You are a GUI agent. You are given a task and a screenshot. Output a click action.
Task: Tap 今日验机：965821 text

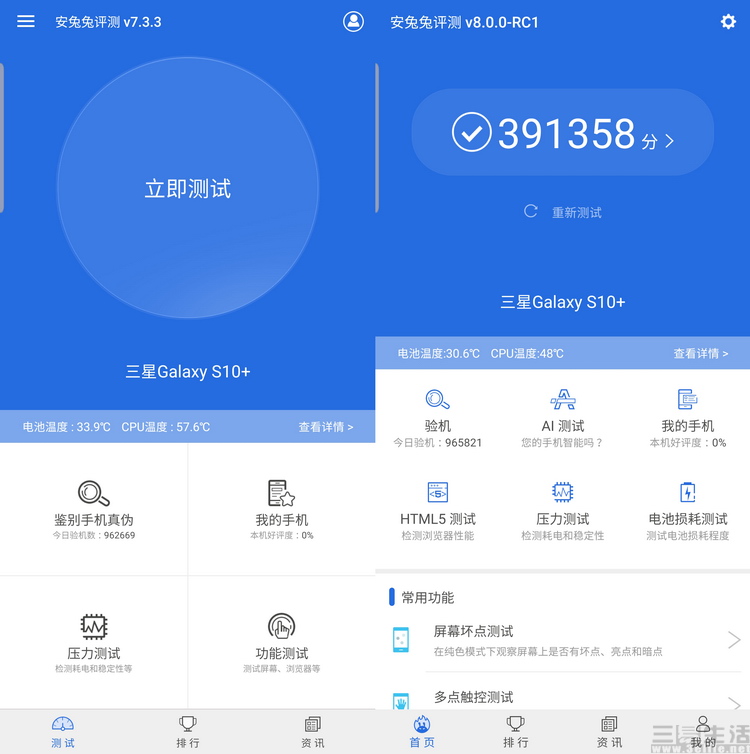[438, 442]
